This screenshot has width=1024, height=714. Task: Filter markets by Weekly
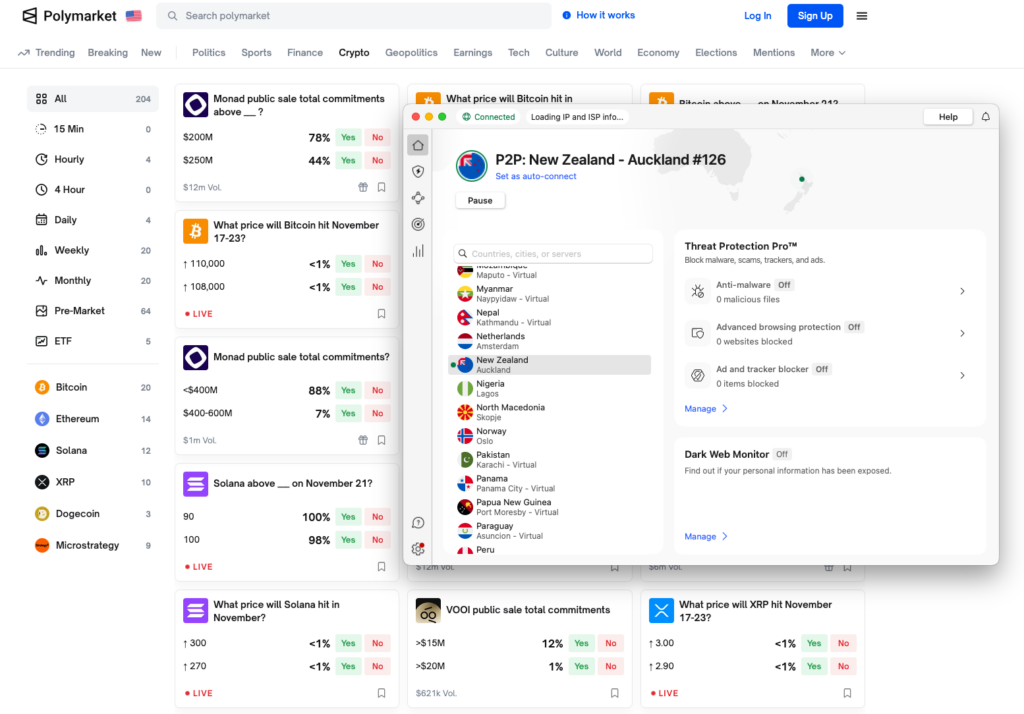point(93,250)
